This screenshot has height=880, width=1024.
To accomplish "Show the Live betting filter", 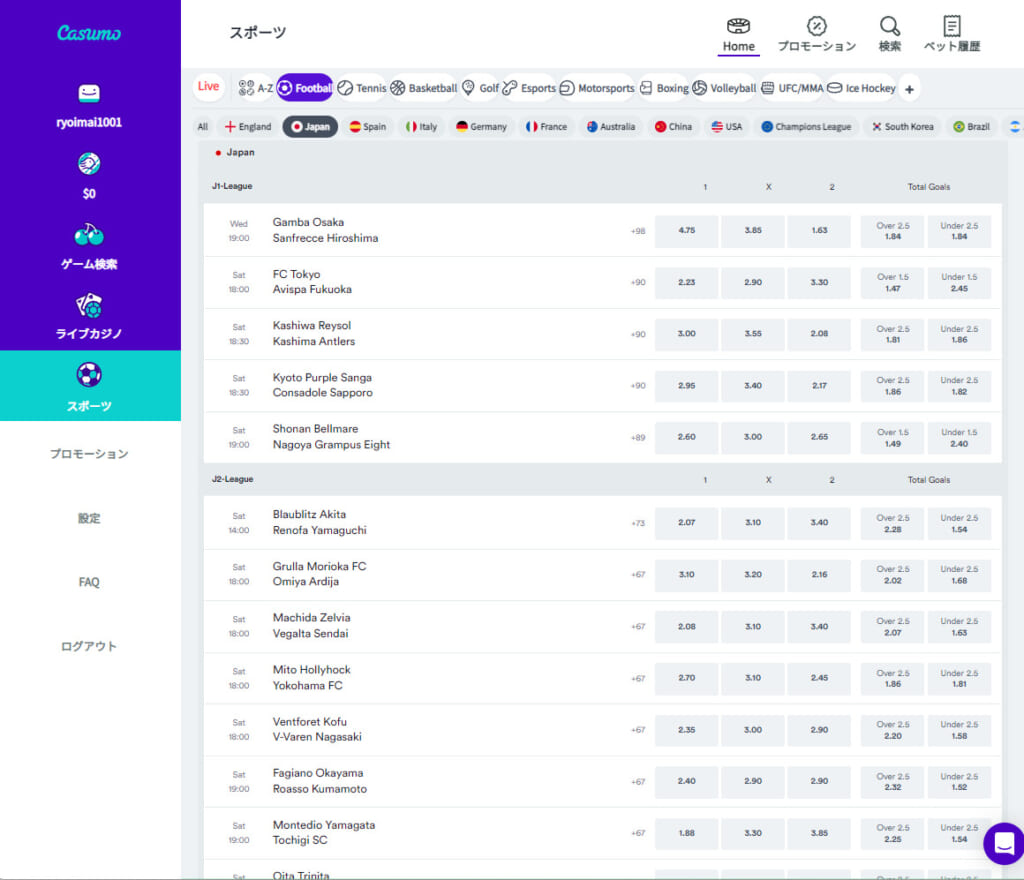I will coord(208,86).
